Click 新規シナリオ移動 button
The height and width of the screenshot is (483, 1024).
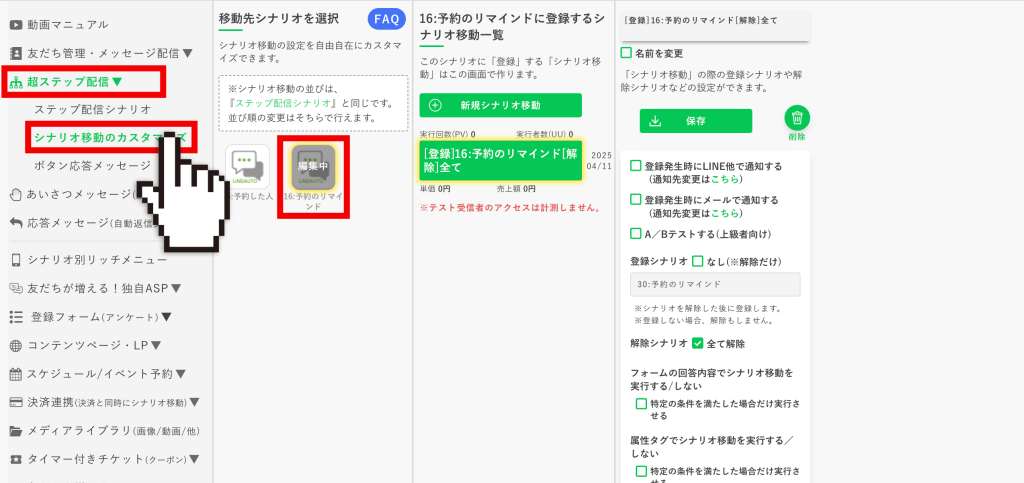(500, 105)
